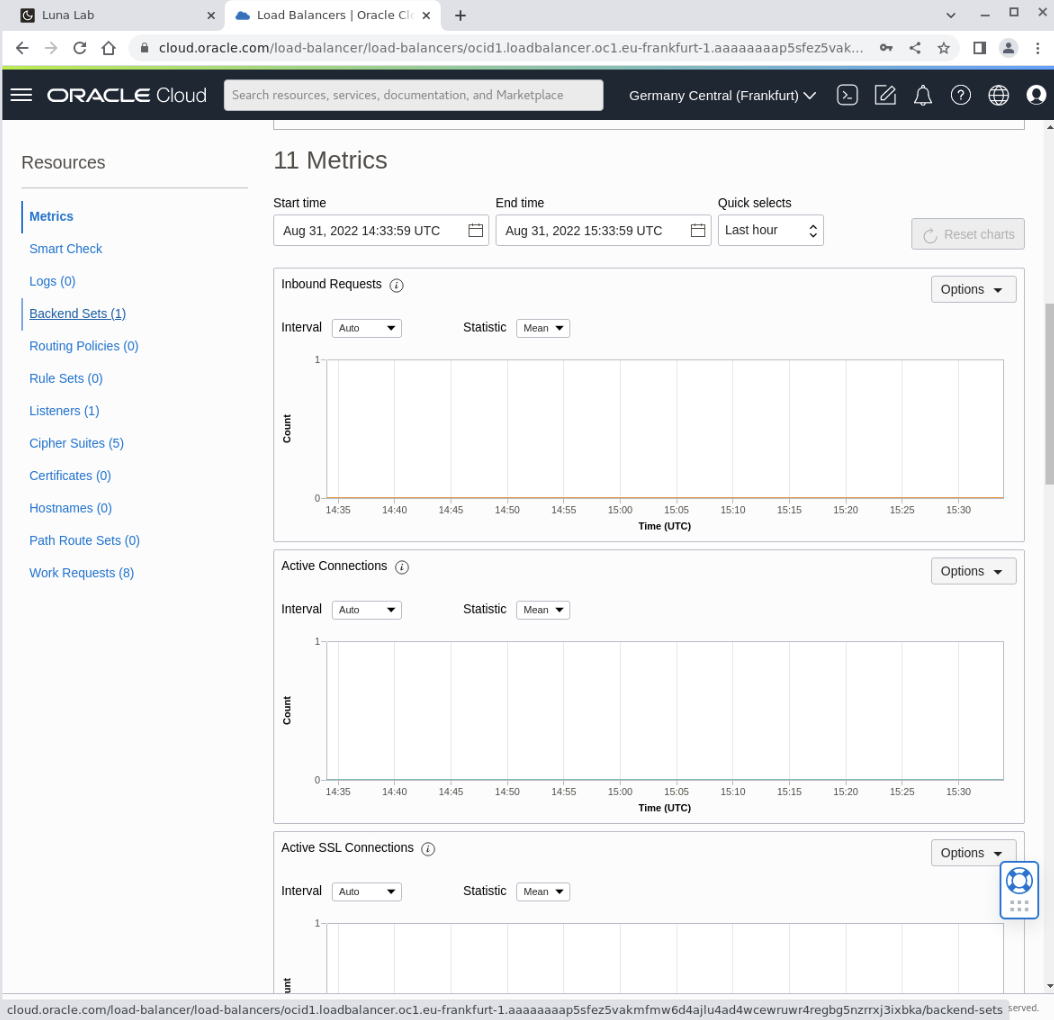Open the Work Requests resource link
The width and height of the screenshot is (1054, 1020).
pos(81,572)
